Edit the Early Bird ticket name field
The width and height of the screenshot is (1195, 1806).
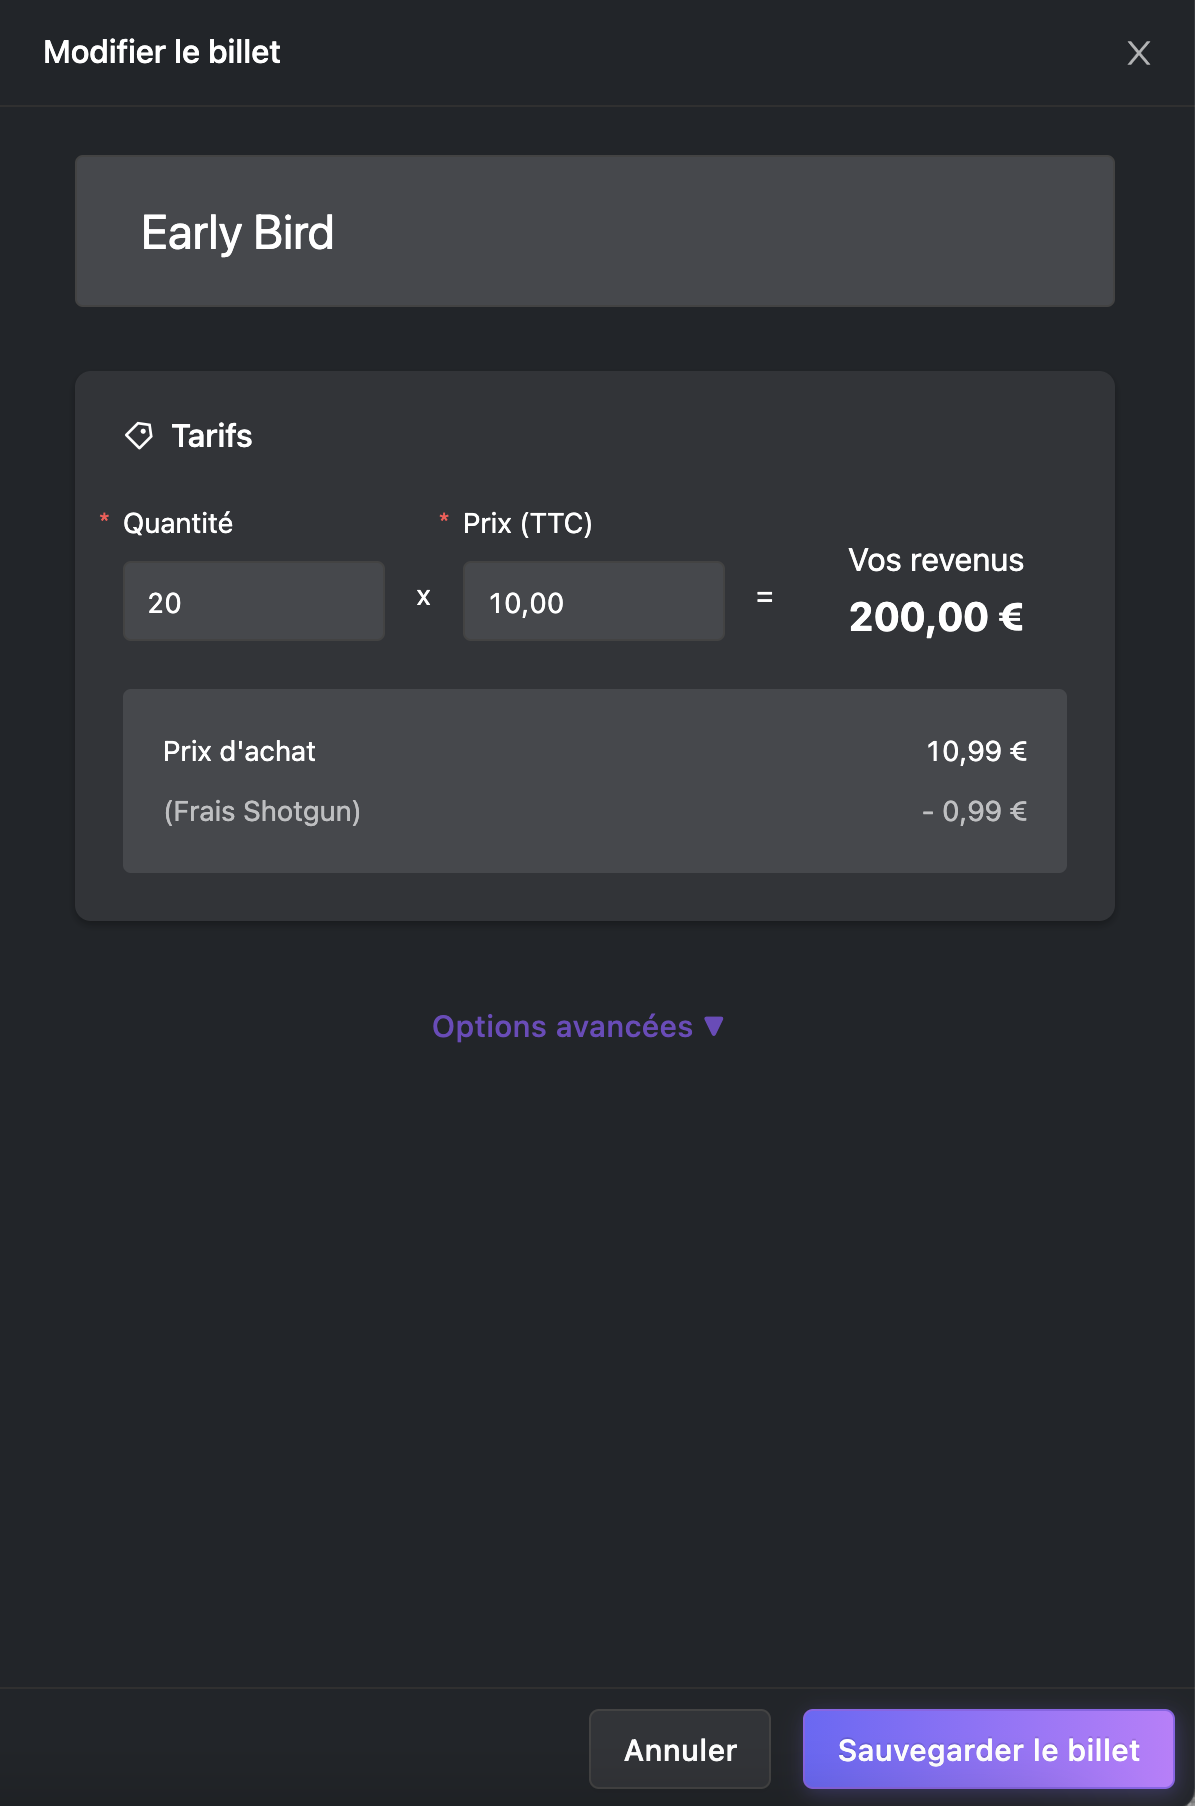click(x=595, y=231)
